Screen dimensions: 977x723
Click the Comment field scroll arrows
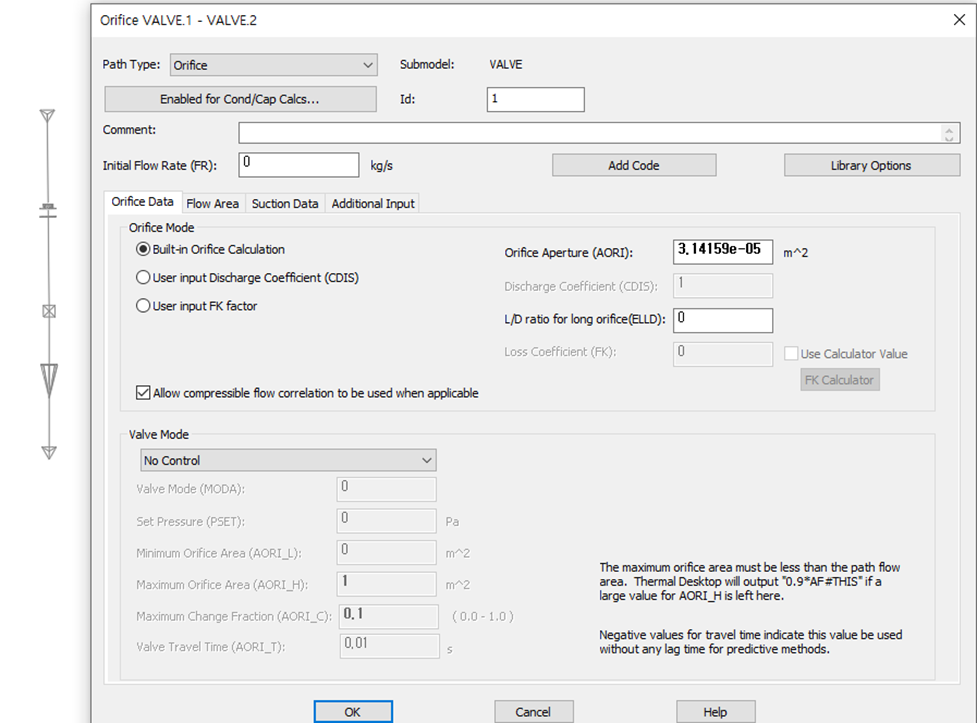949,133
